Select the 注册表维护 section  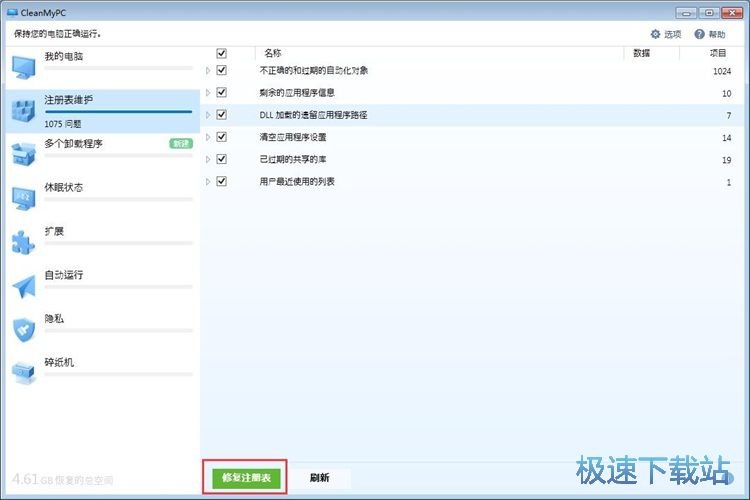pyautogui.click(x=102, y=111)
